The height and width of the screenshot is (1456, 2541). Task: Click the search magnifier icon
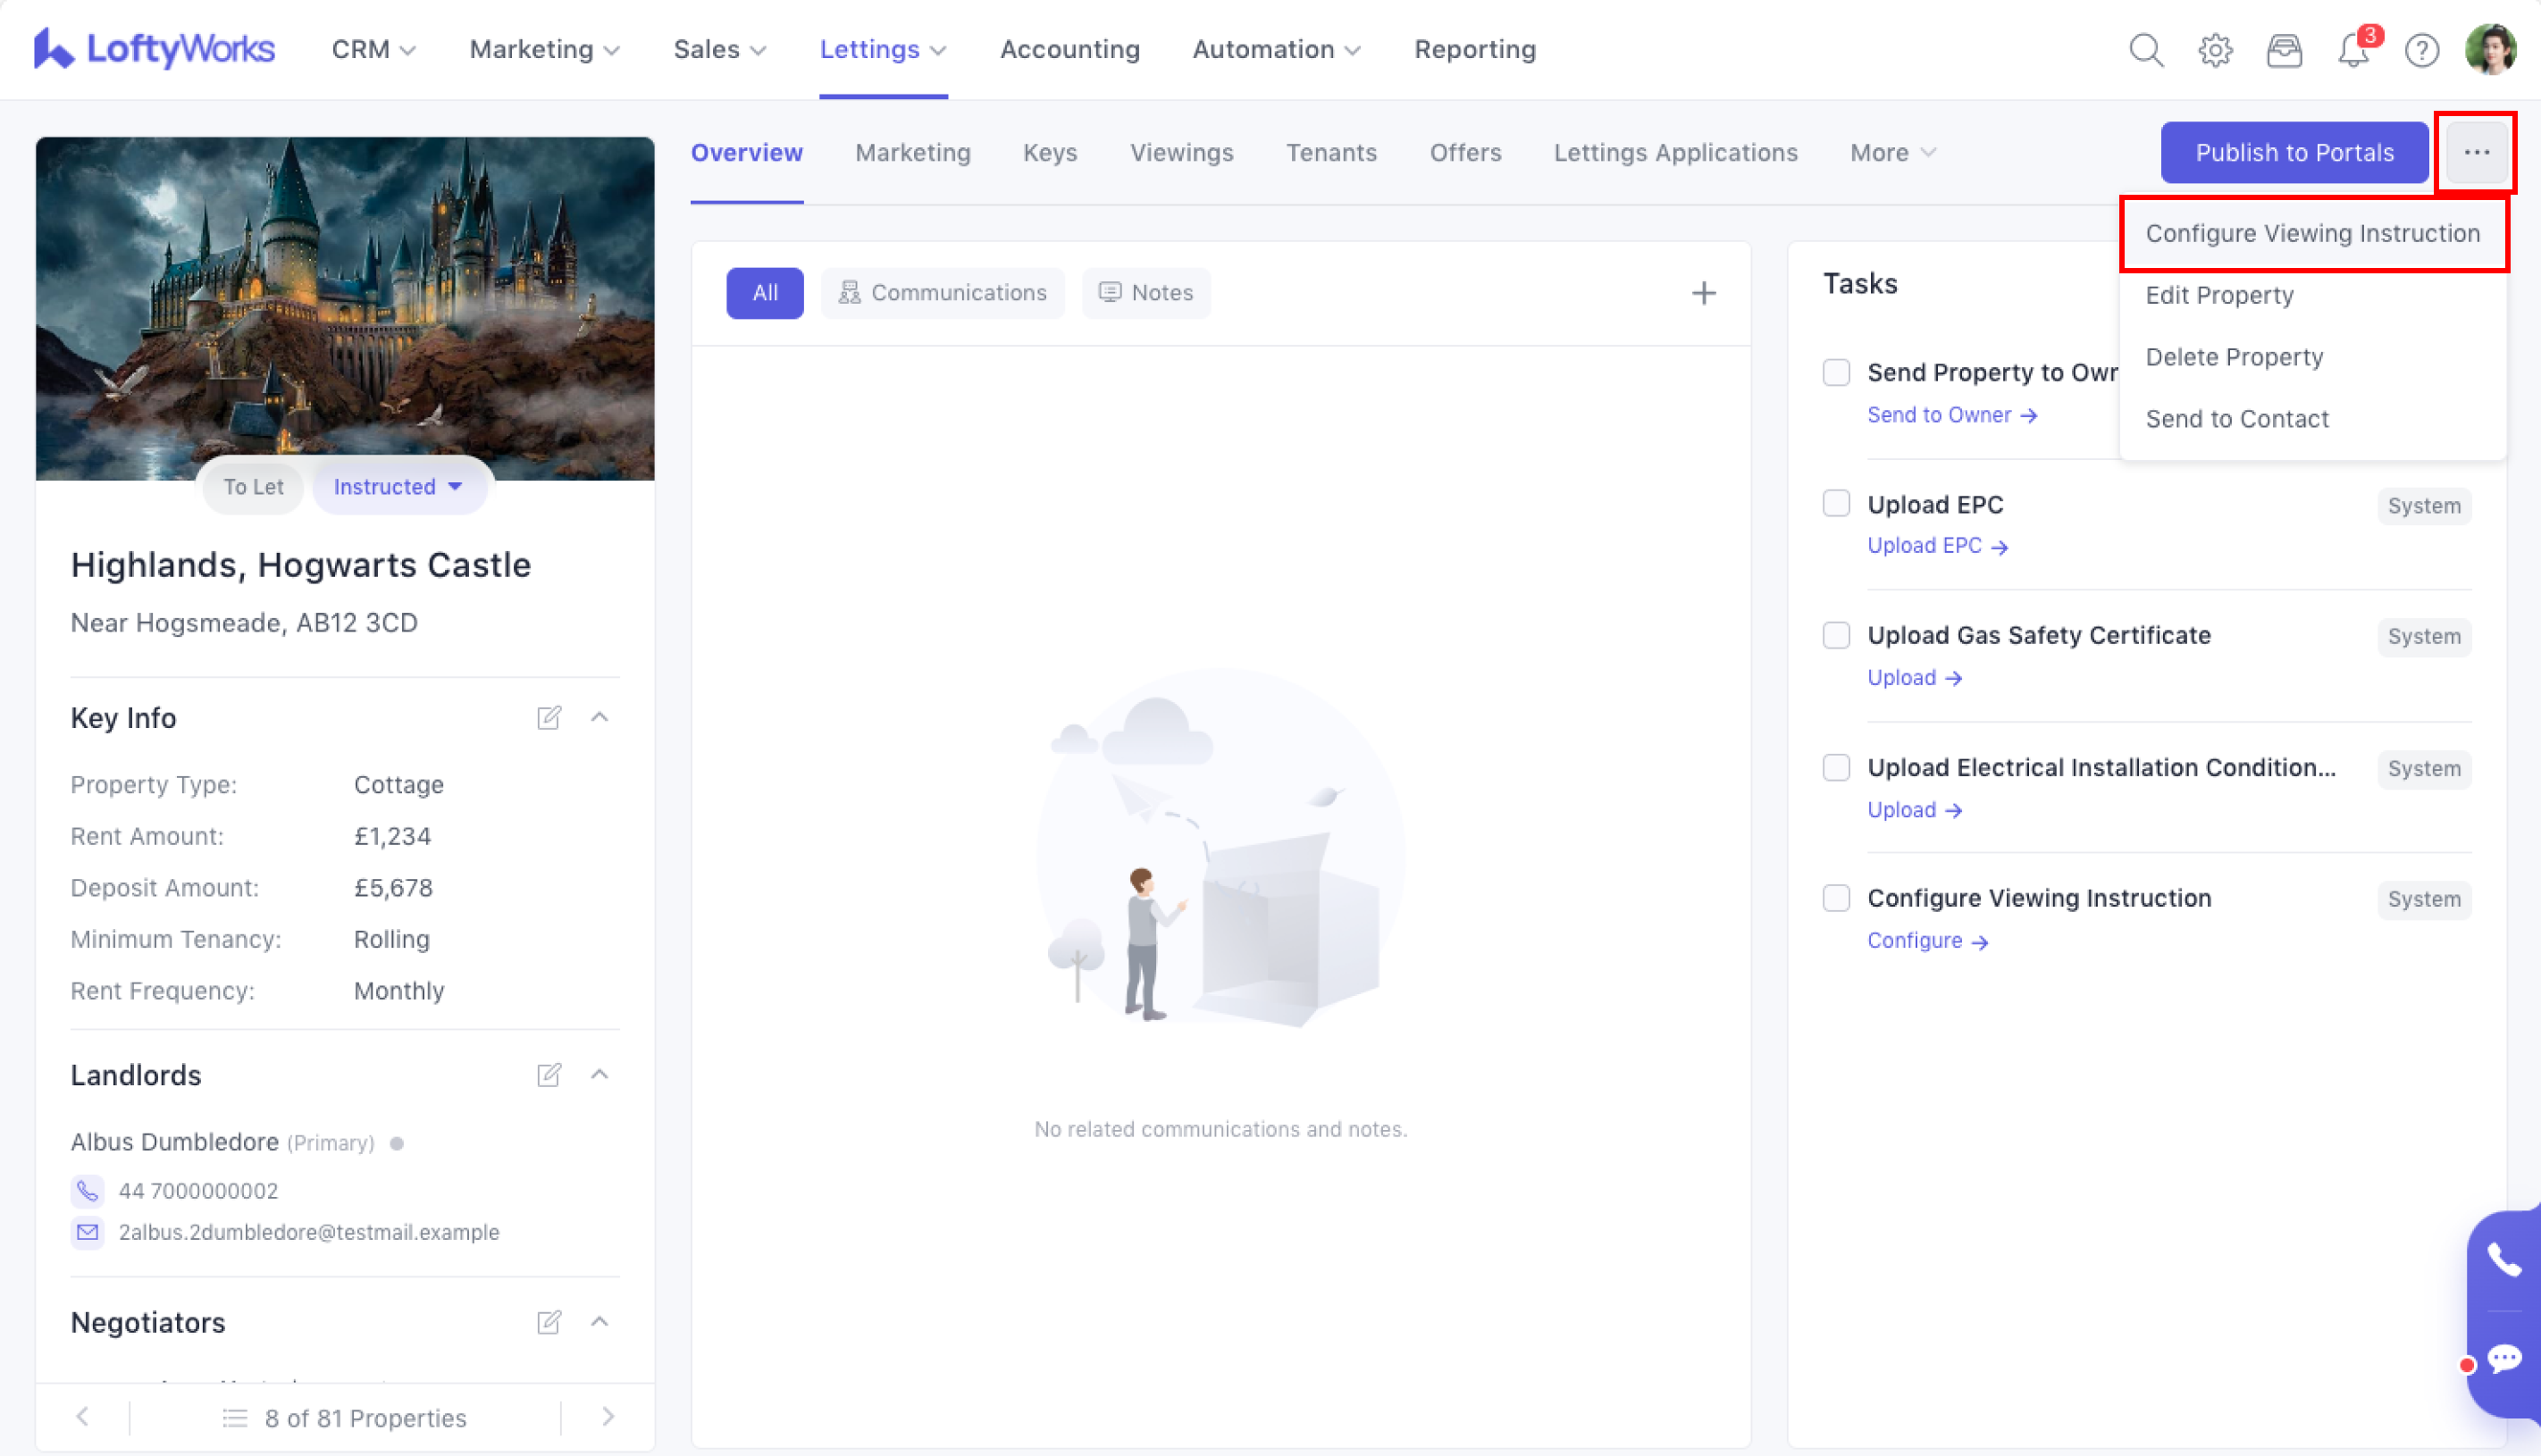pos(2146,50)
